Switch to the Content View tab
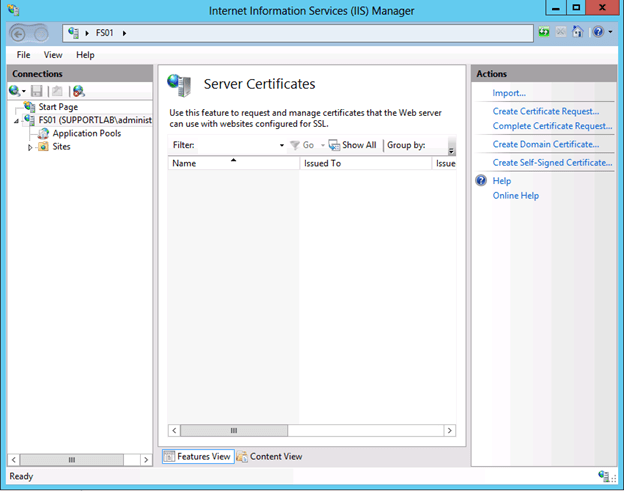The height and width of the screenshot is (491, 624). pyautogui.click(x=270, y=456)
